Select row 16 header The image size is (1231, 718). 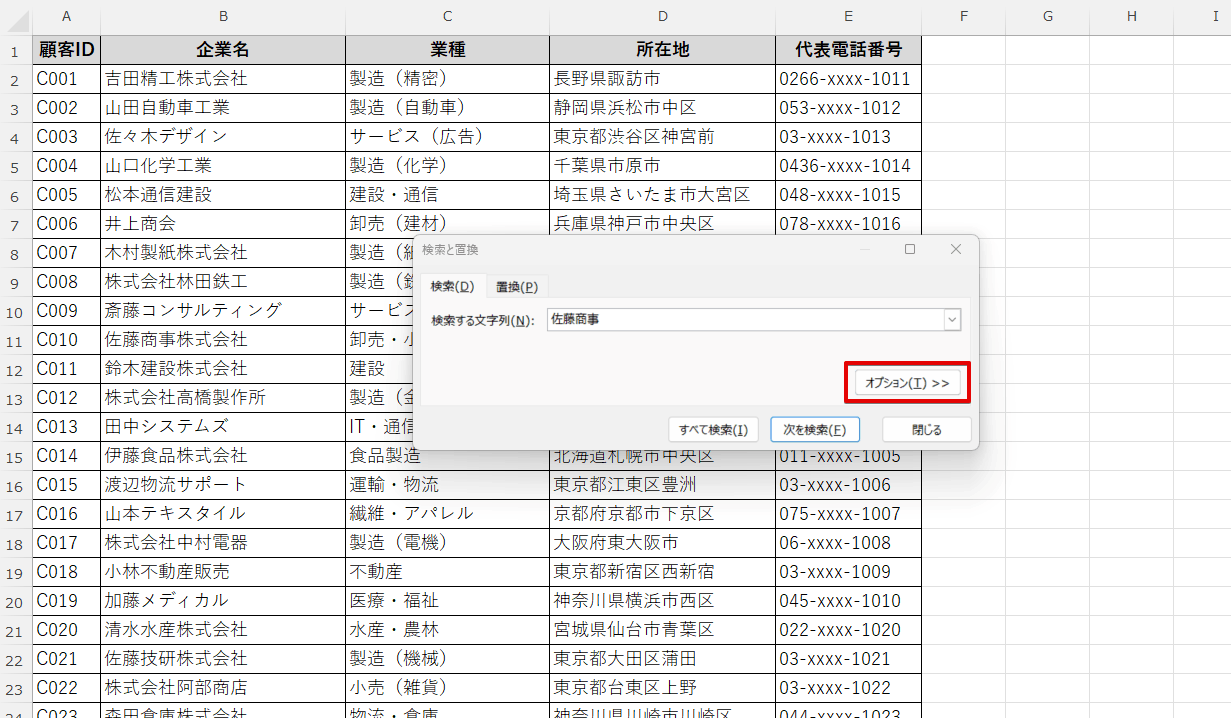coord(15,485)
